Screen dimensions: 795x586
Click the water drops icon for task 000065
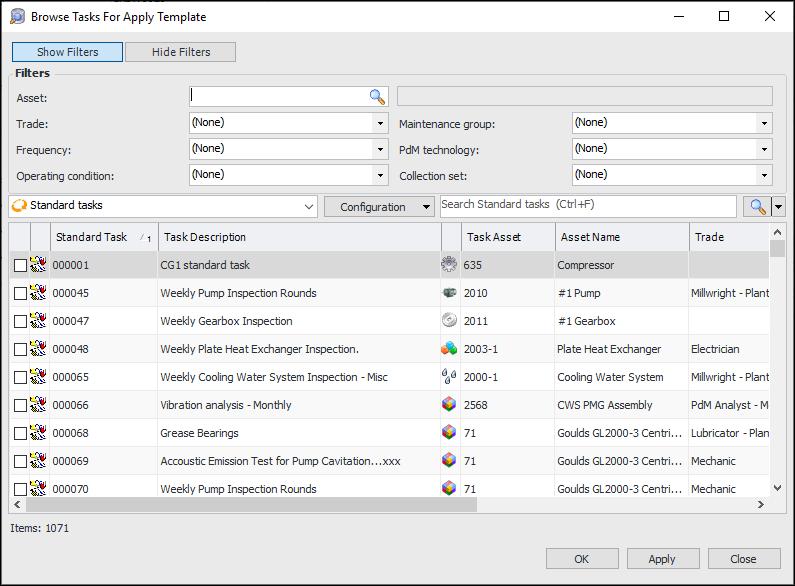449,377
